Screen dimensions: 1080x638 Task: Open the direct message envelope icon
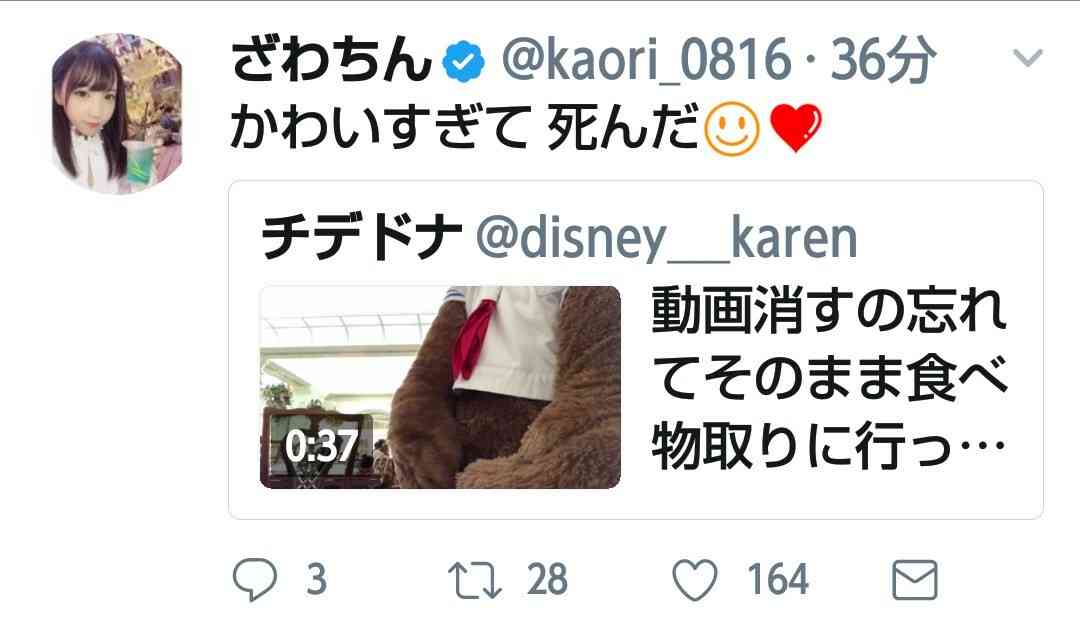click(x=915, y=579)
